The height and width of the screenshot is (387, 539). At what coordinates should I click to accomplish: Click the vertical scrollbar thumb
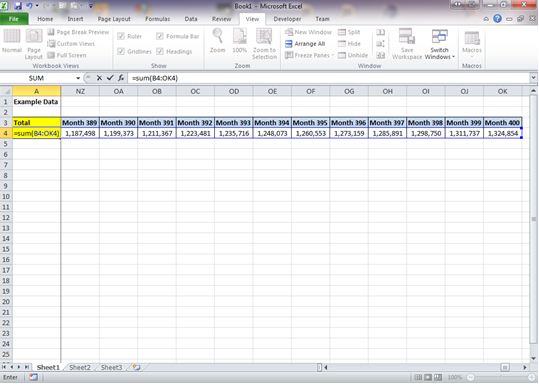click(x=534, y=219)
